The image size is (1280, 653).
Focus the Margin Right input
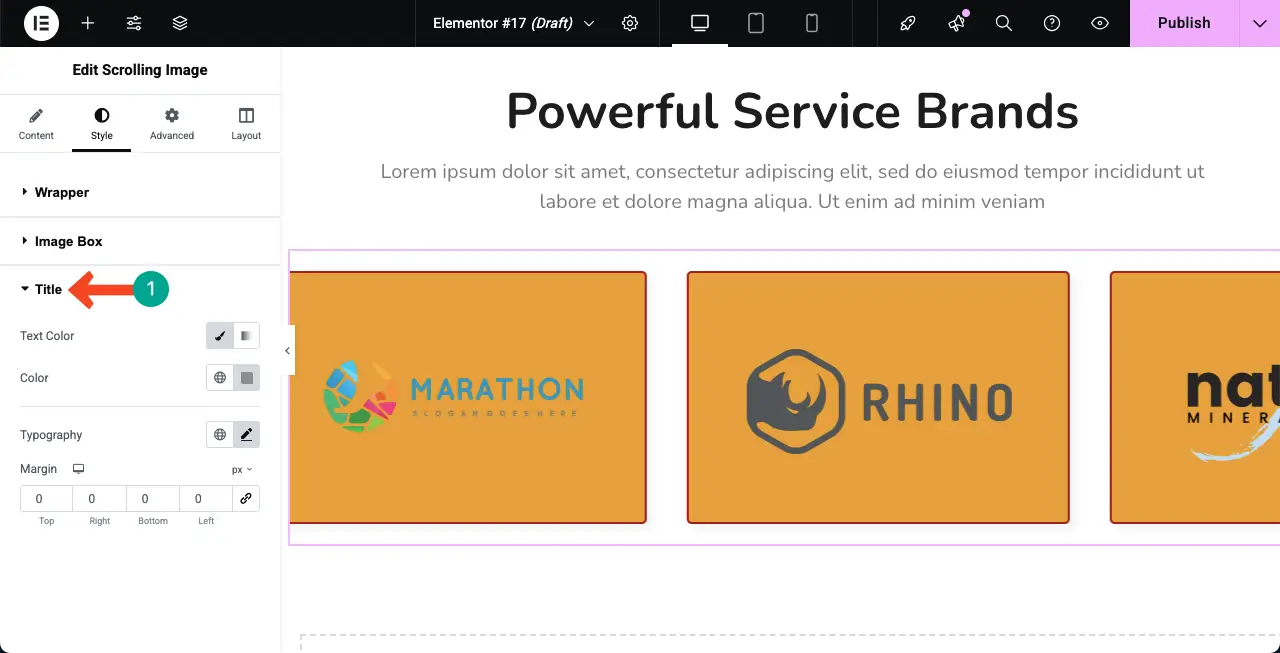[100, 499]
